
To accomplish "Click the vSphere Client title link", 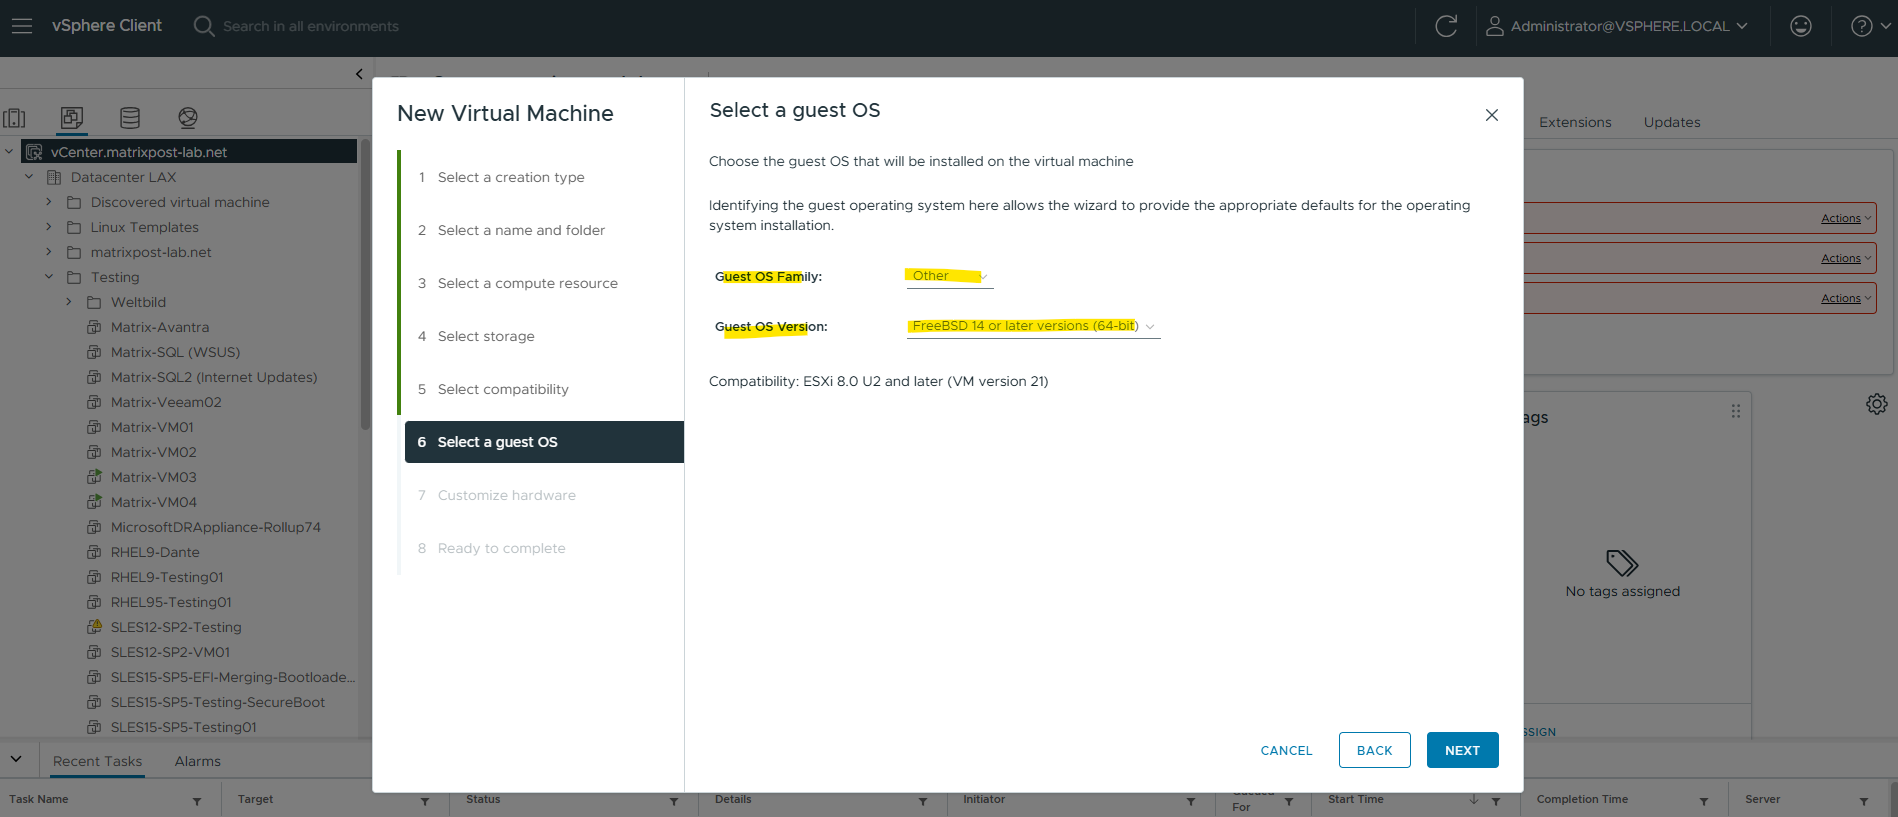I will pyautogui.click(x=107, y=26).
